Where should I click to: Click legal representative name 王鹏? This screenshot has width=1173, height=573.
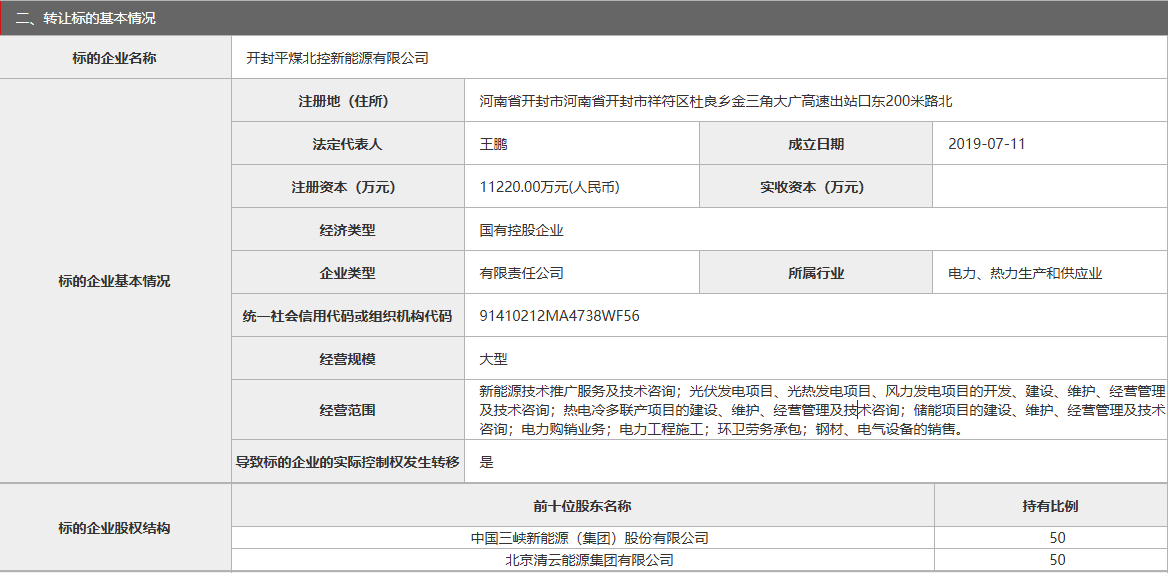494,144
